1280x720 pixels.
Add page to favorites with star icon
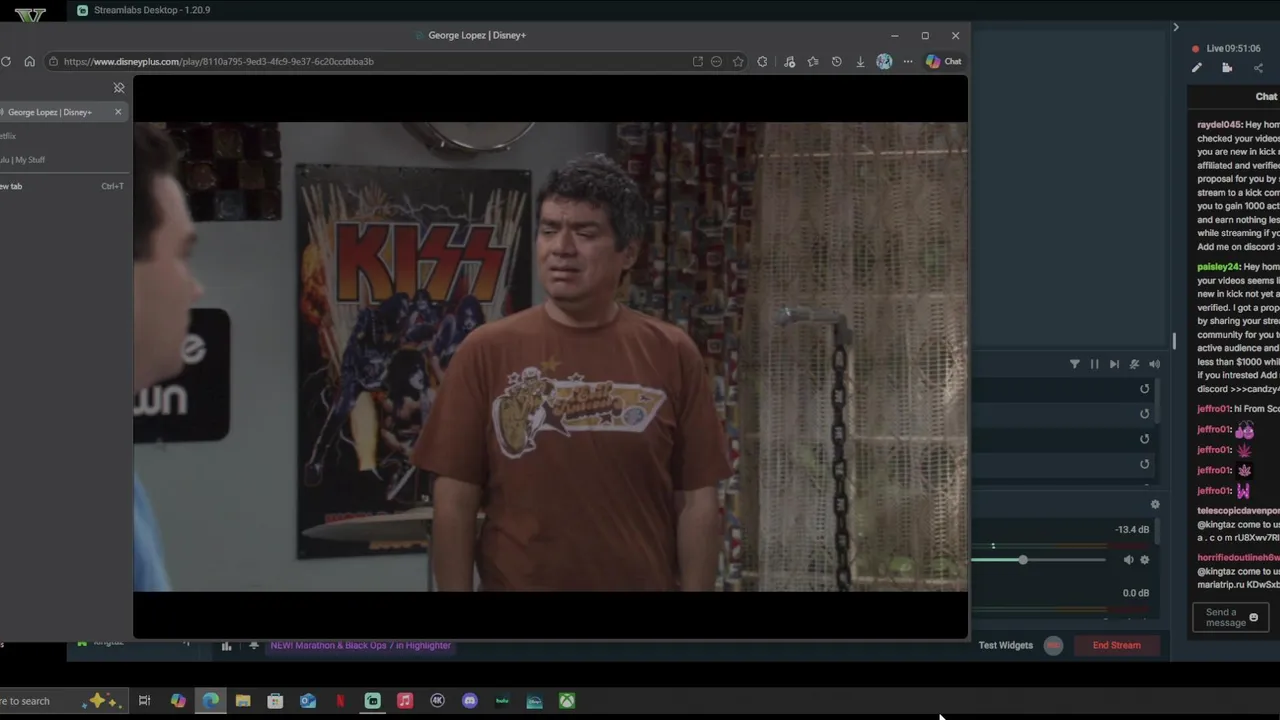click(x=738, y=61)
